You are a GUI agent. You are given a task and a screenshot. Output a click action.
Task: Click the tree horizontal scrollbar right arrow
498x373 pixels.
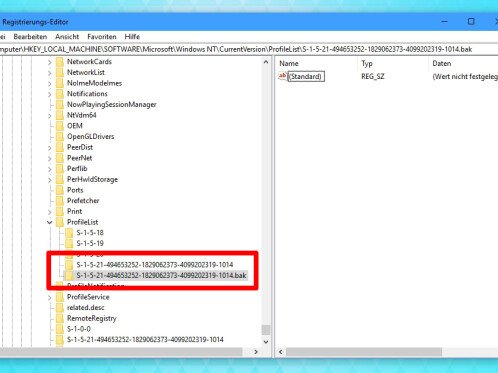coord(256,352)
